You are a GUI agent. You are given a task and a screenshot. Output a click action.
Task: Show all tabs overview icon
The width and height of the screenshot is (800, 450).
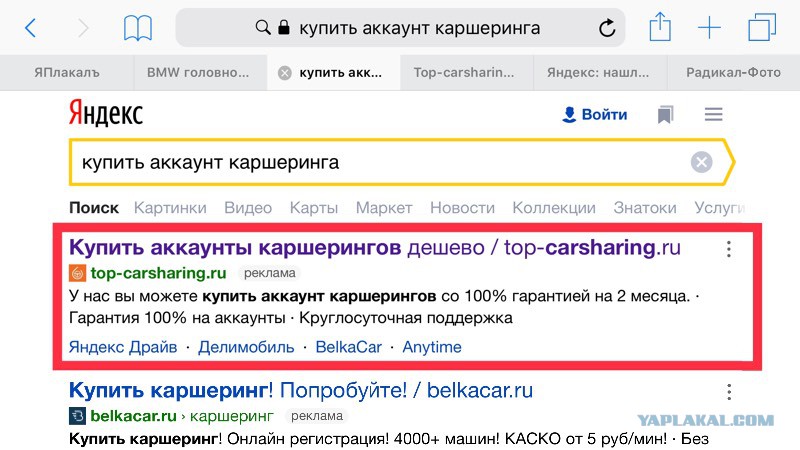pyautogui.click(x=762, y=28)
